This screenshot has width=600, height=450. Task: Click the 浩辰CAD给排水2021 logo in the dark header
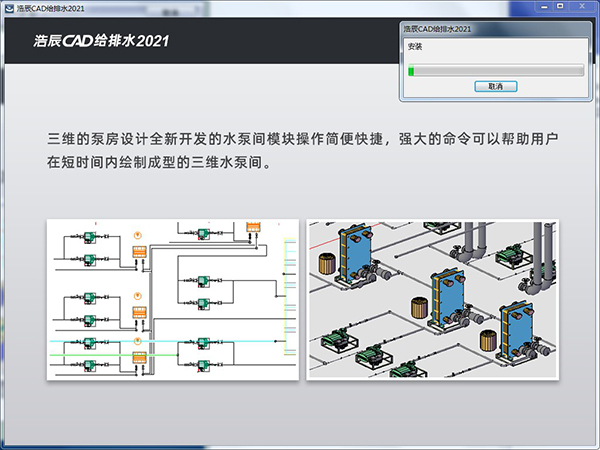97,42
